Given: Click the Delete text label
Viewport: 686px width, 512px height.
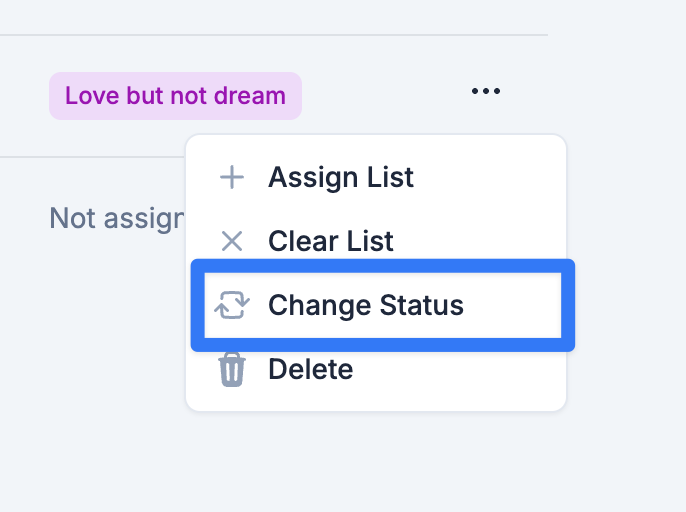Looking at the screenshot, I should click(311, 369).
